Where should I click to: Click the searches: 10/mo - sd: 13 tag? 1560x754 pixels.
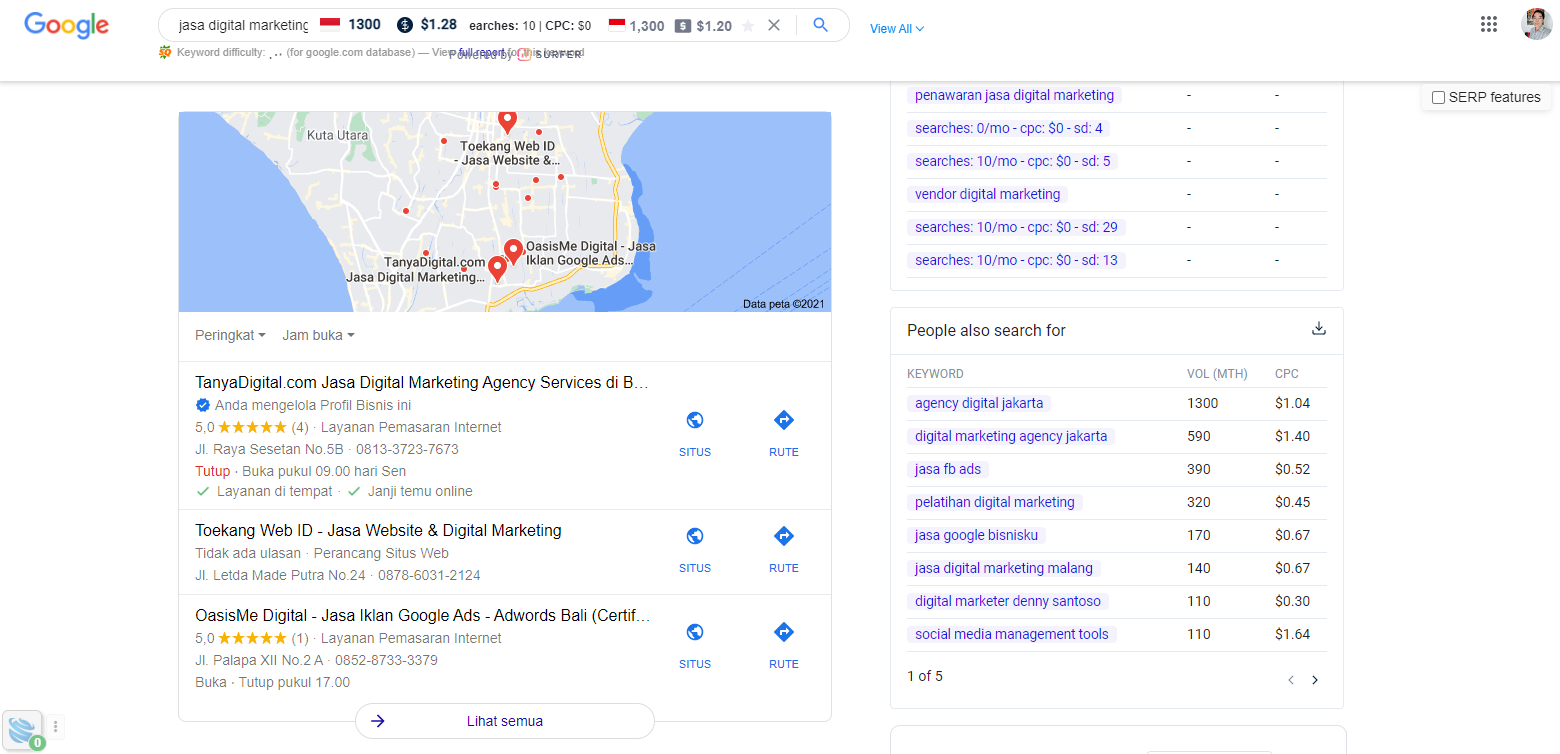[1016, 260]
